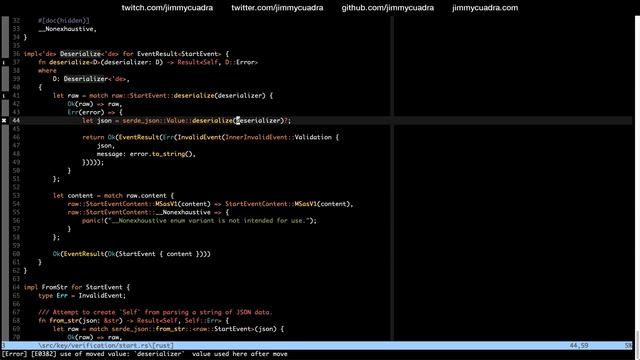The image size is (640, 360).
Task: Click Err(error) => { on line 43
Action: click(x=95, y=112)
